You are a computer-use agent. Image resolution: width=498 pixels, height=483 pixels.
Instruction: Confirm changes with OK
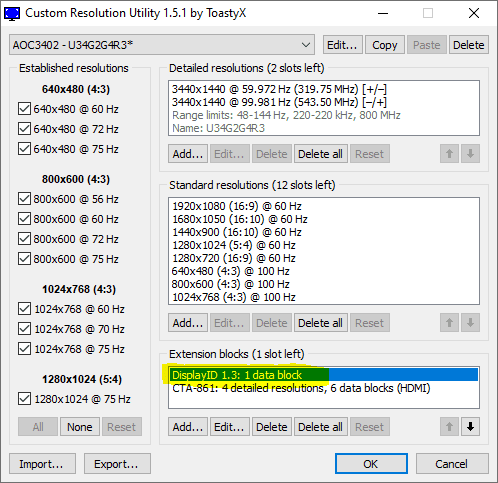(x=371, y=463)
